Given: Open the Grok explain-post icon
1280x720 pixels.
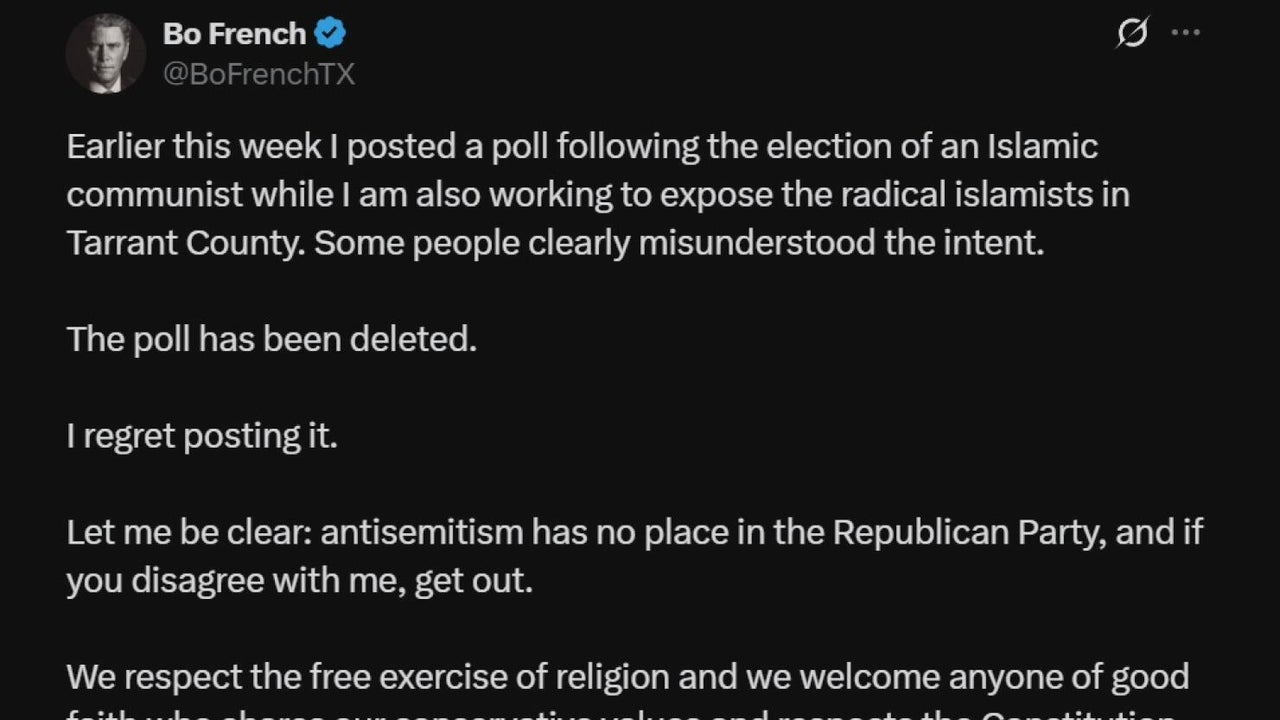Looking at the screenshot, I should 1131,34.
